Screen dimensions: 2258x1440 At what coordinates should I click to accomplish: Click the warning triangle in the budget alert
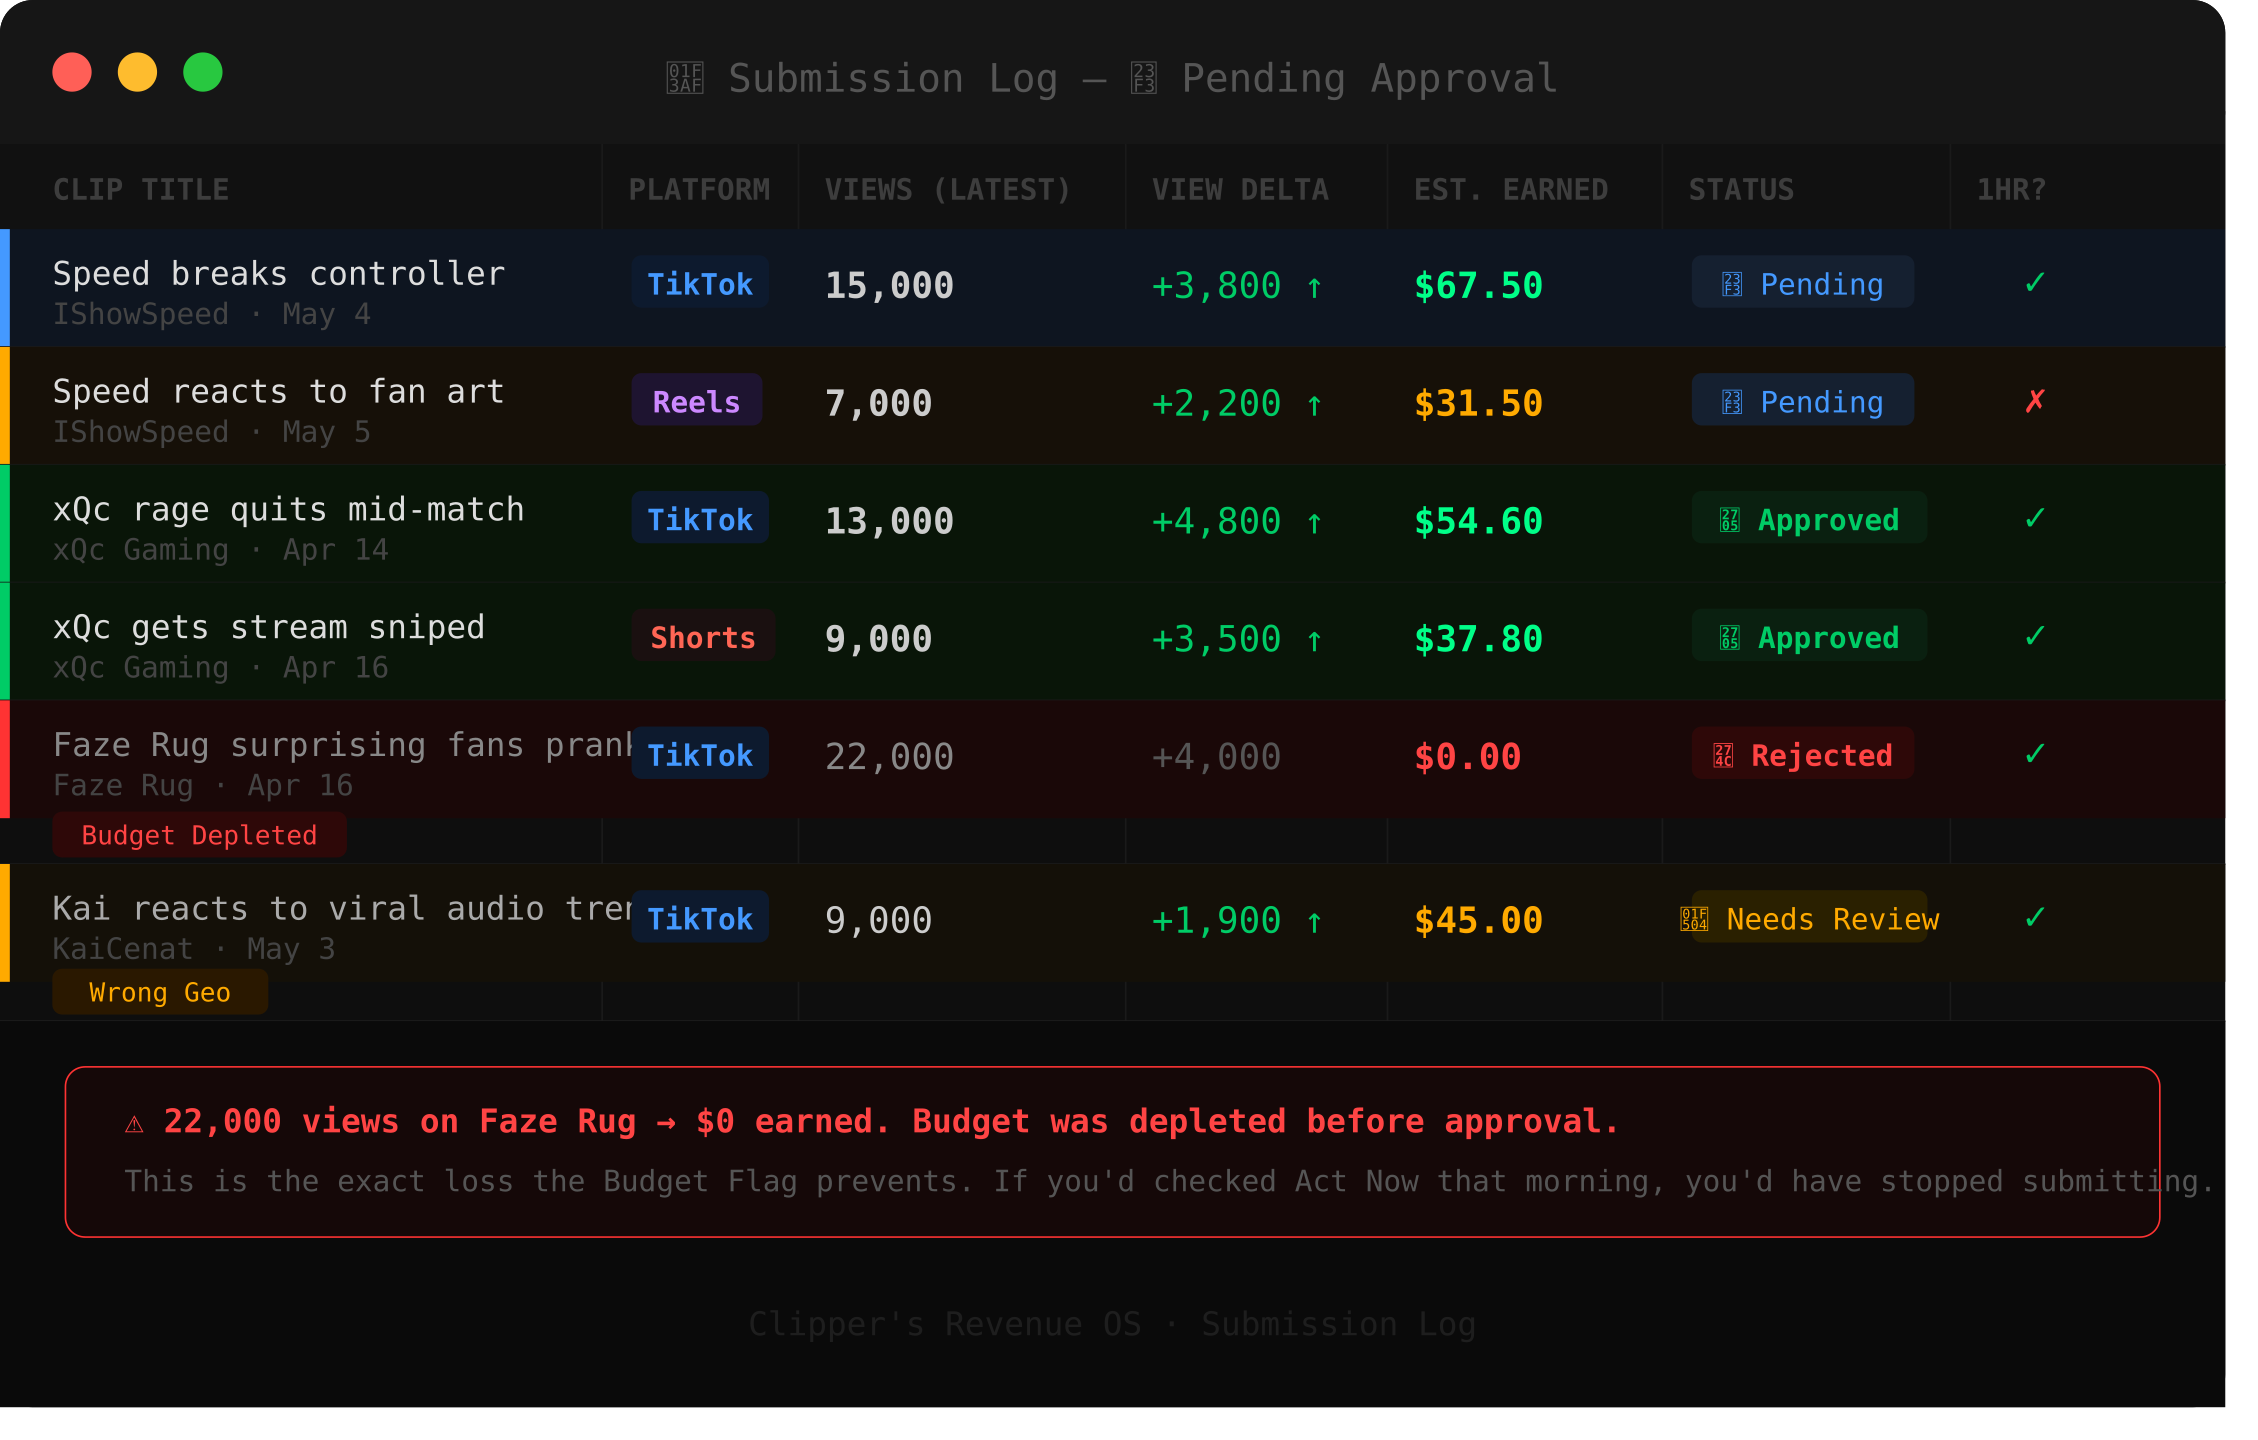pyautogui.click(x=134, y=1124)
